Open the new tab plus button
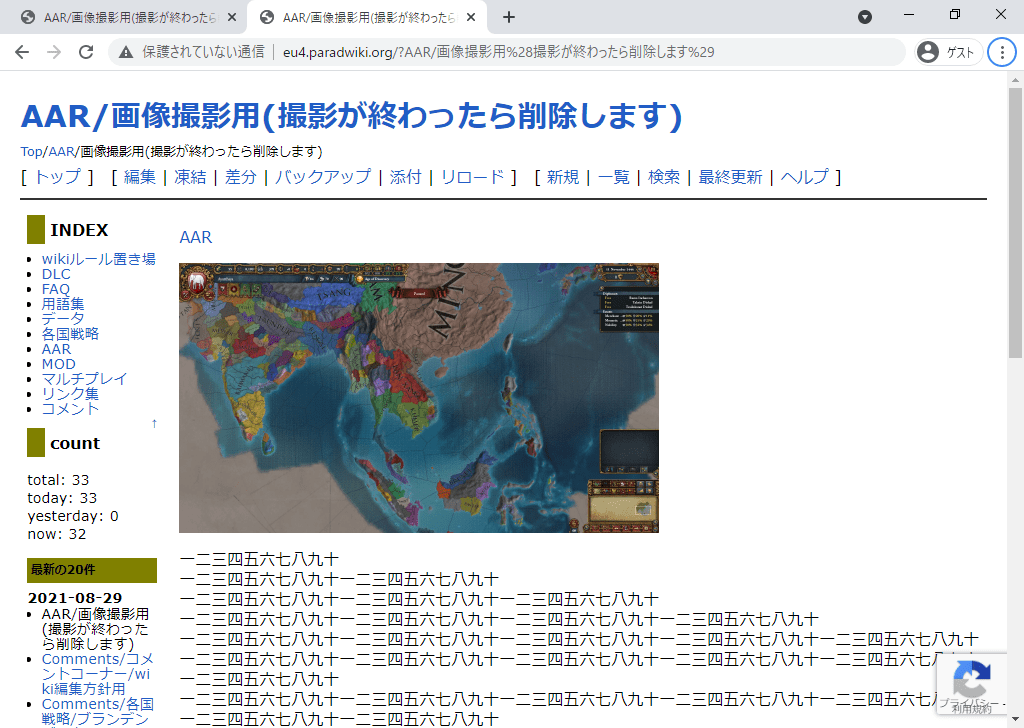1024x728 pixels. point(509,17)
